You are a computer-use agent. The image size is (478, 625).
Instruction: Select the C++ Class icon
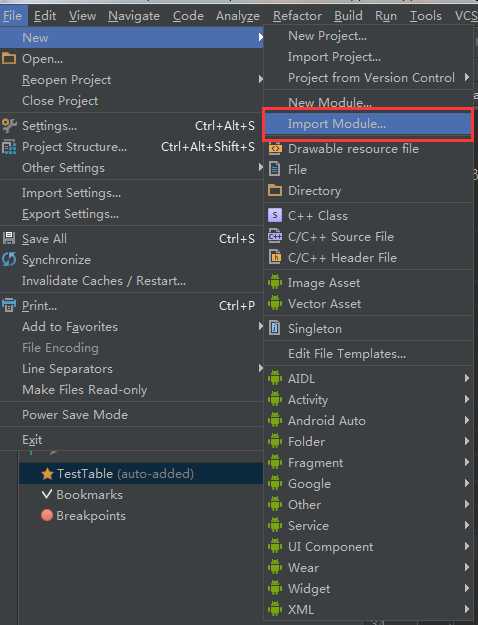pos(275,215)
